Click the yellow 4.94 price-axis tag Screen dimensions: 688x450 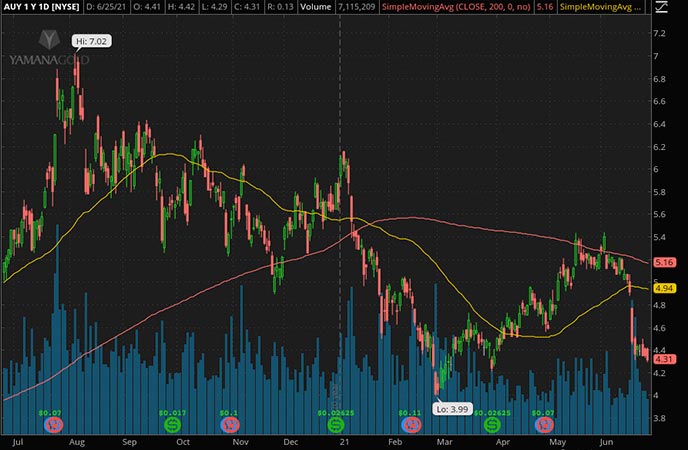pyautogui.click(x=664, y=288)
